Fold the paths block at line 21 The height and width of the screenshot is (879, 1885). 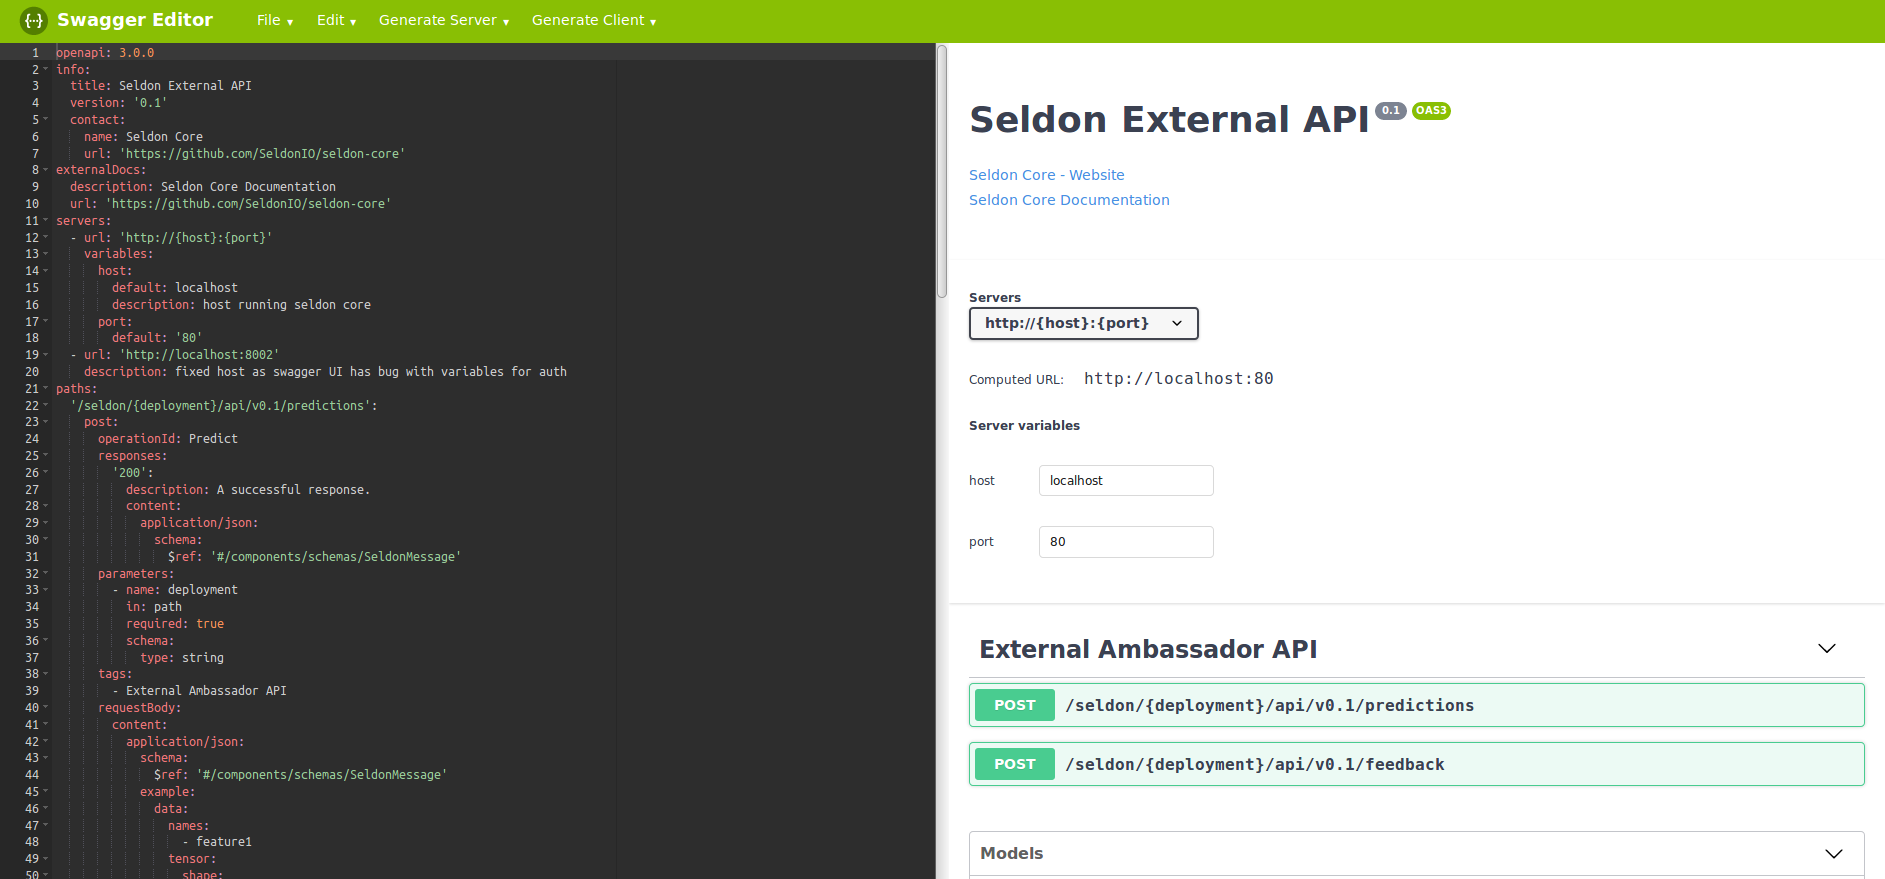[x=45, y=389]
